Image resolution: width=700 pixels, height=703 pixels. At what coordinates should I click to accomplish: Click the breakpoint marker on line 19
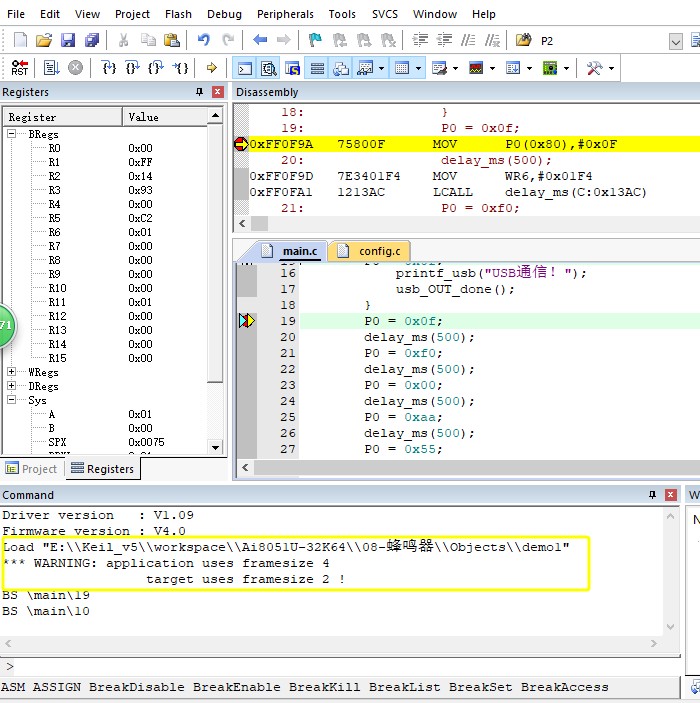point(247,321)
